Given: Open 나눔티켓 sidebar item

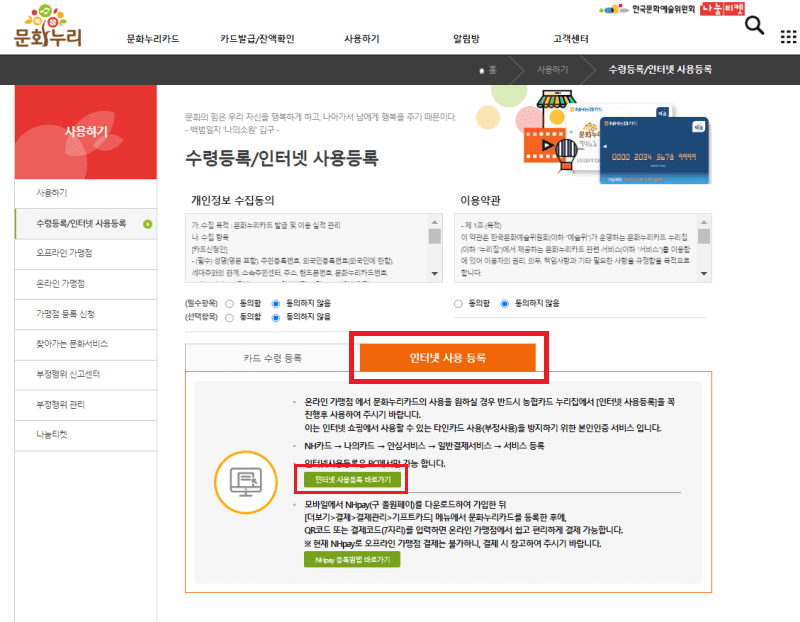Looking at the screenshot, I should tap(86, 435).
